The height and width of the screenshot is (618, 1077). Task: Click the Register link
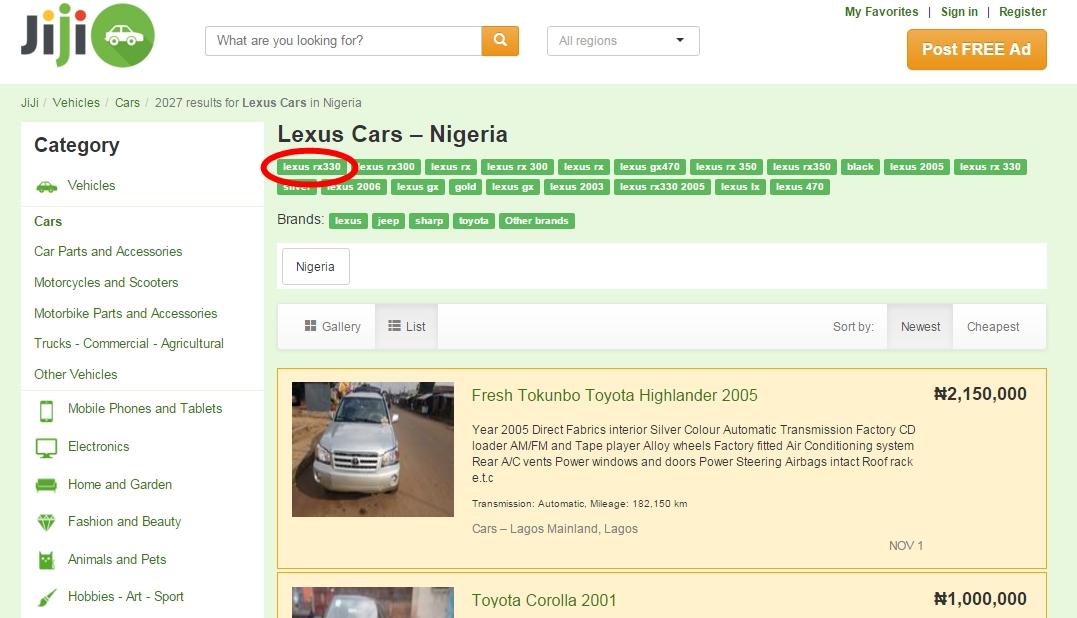point(1022,12)
